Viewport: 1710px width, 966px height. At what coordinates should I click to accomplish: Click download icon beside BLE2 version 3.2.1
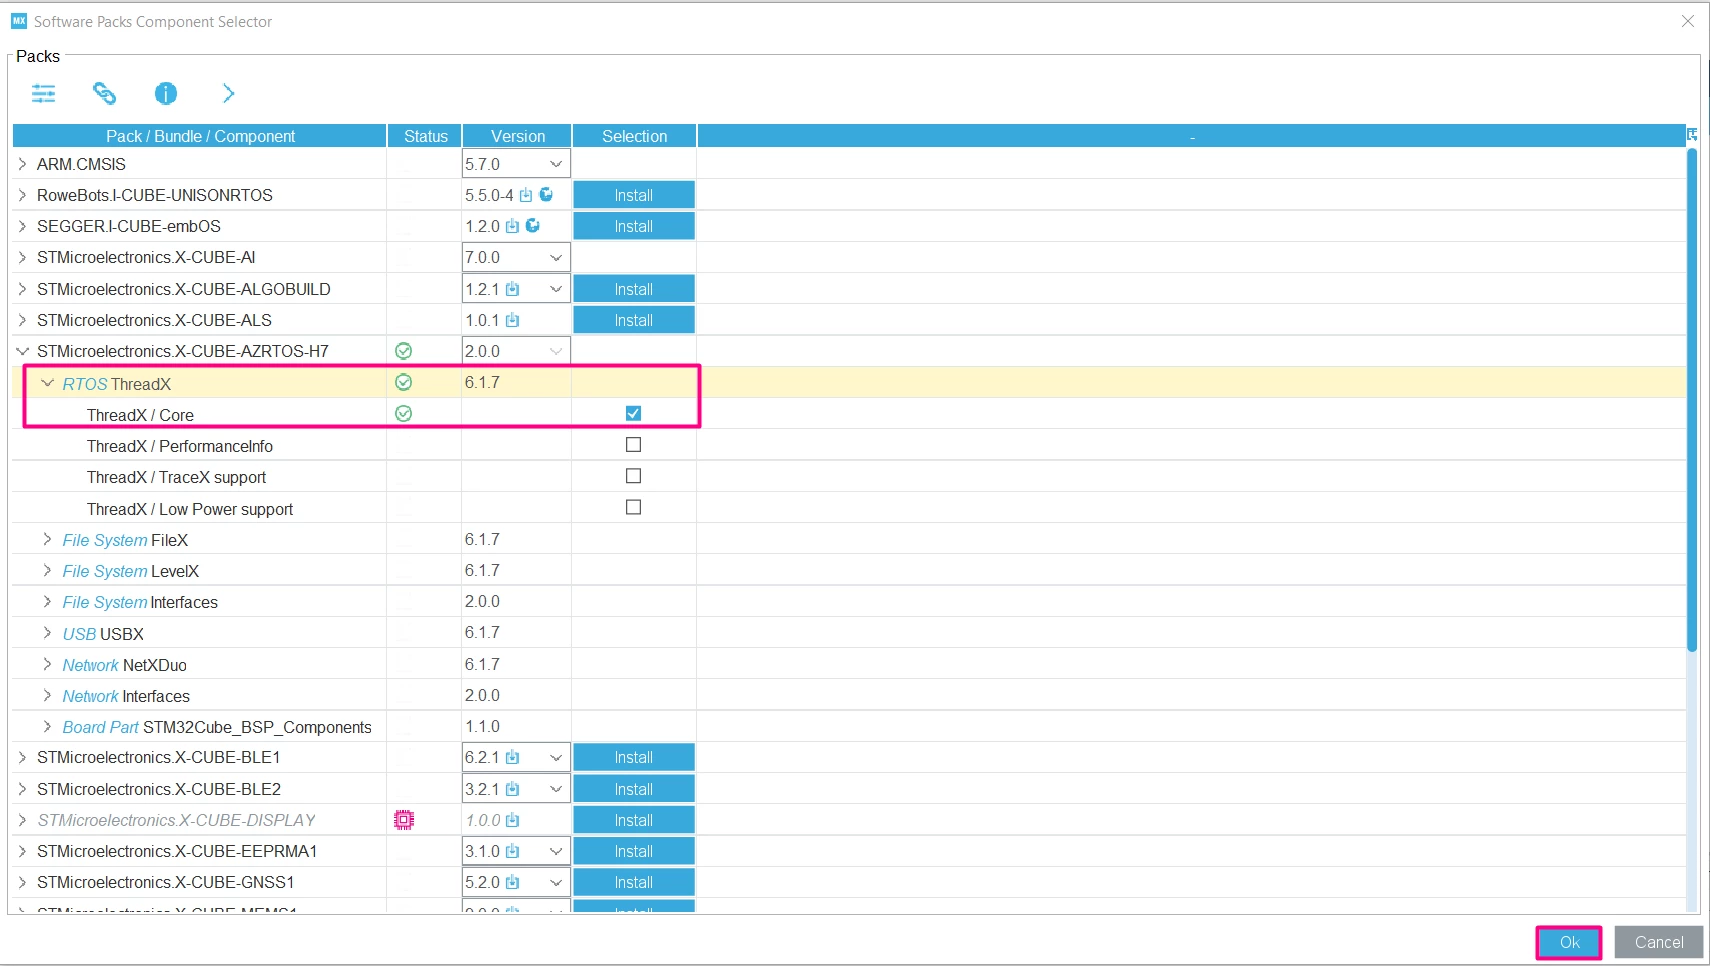click(512, 789)
